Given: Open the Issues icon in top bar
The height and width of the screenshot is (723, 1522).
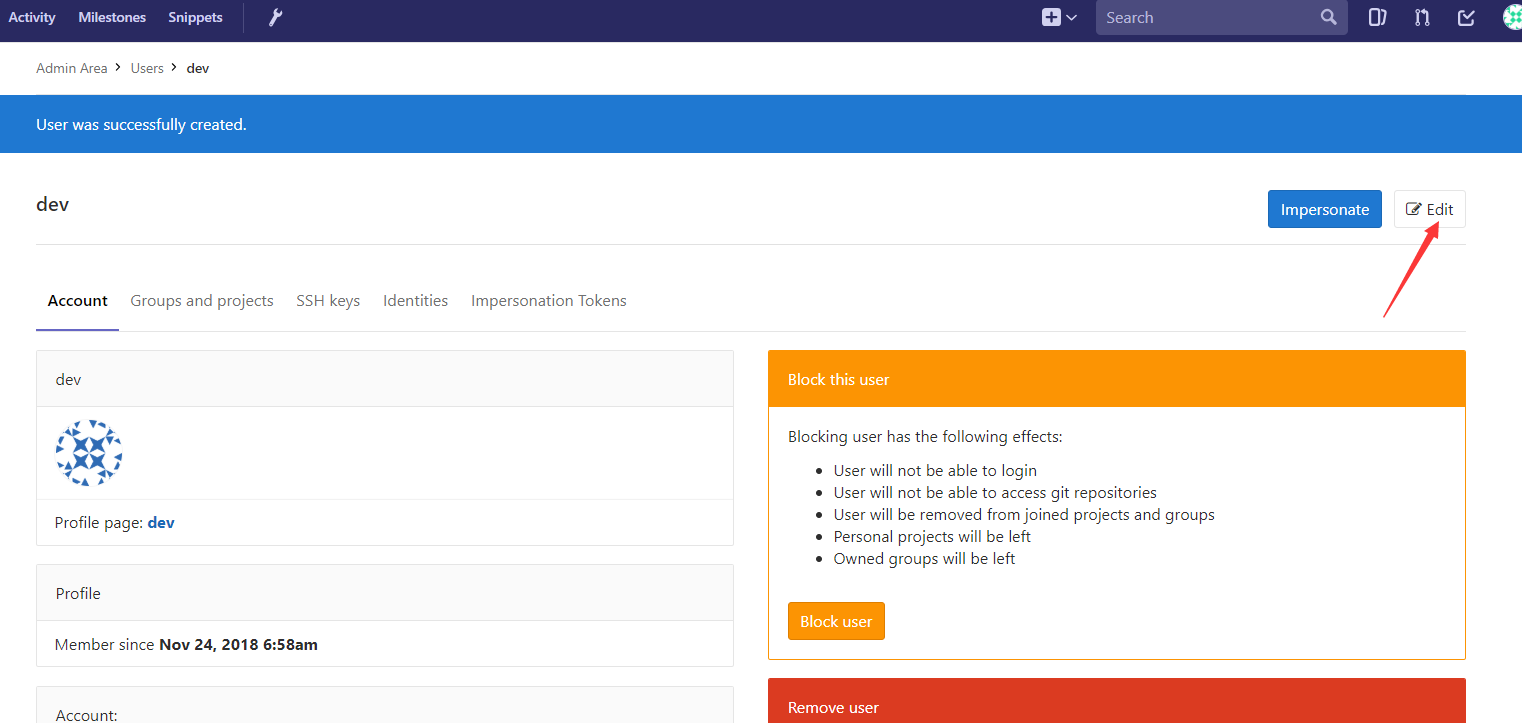Looking at the screenshot, I should [1377, 17].
